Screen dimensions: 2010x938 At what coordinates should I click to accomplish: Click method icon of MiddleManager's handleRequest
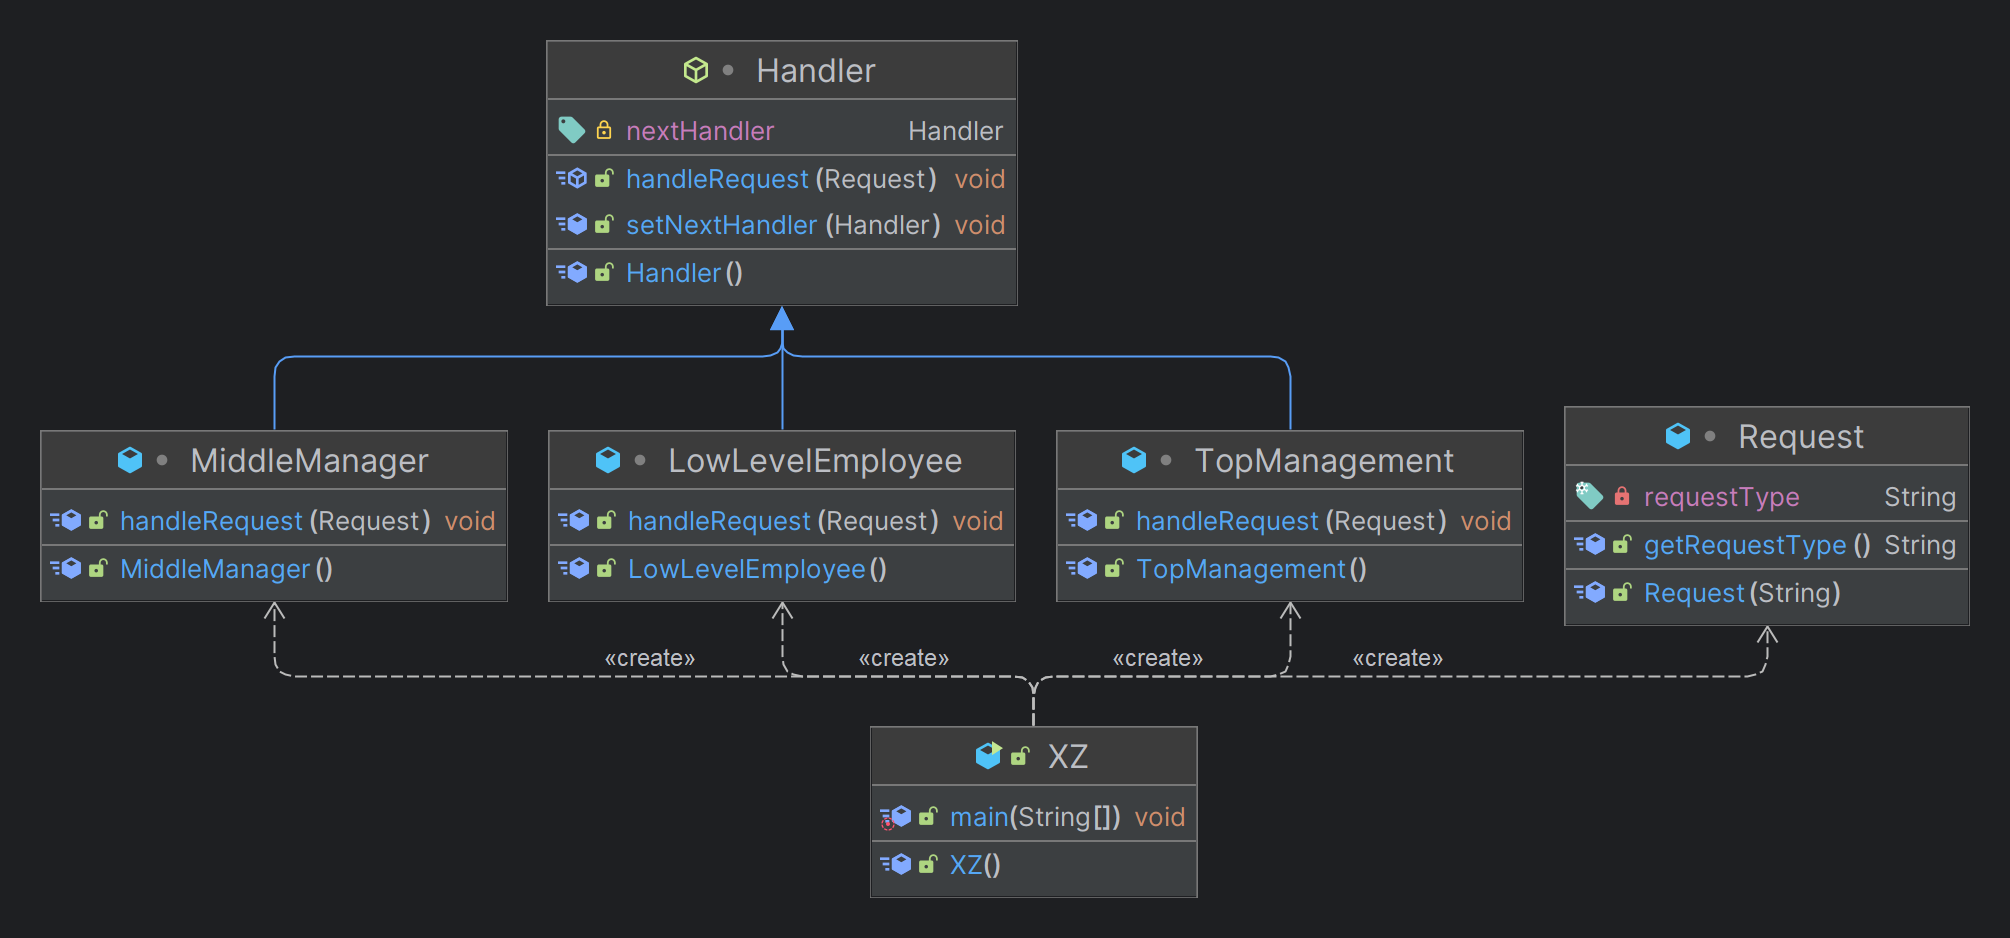tap(67, 520)
